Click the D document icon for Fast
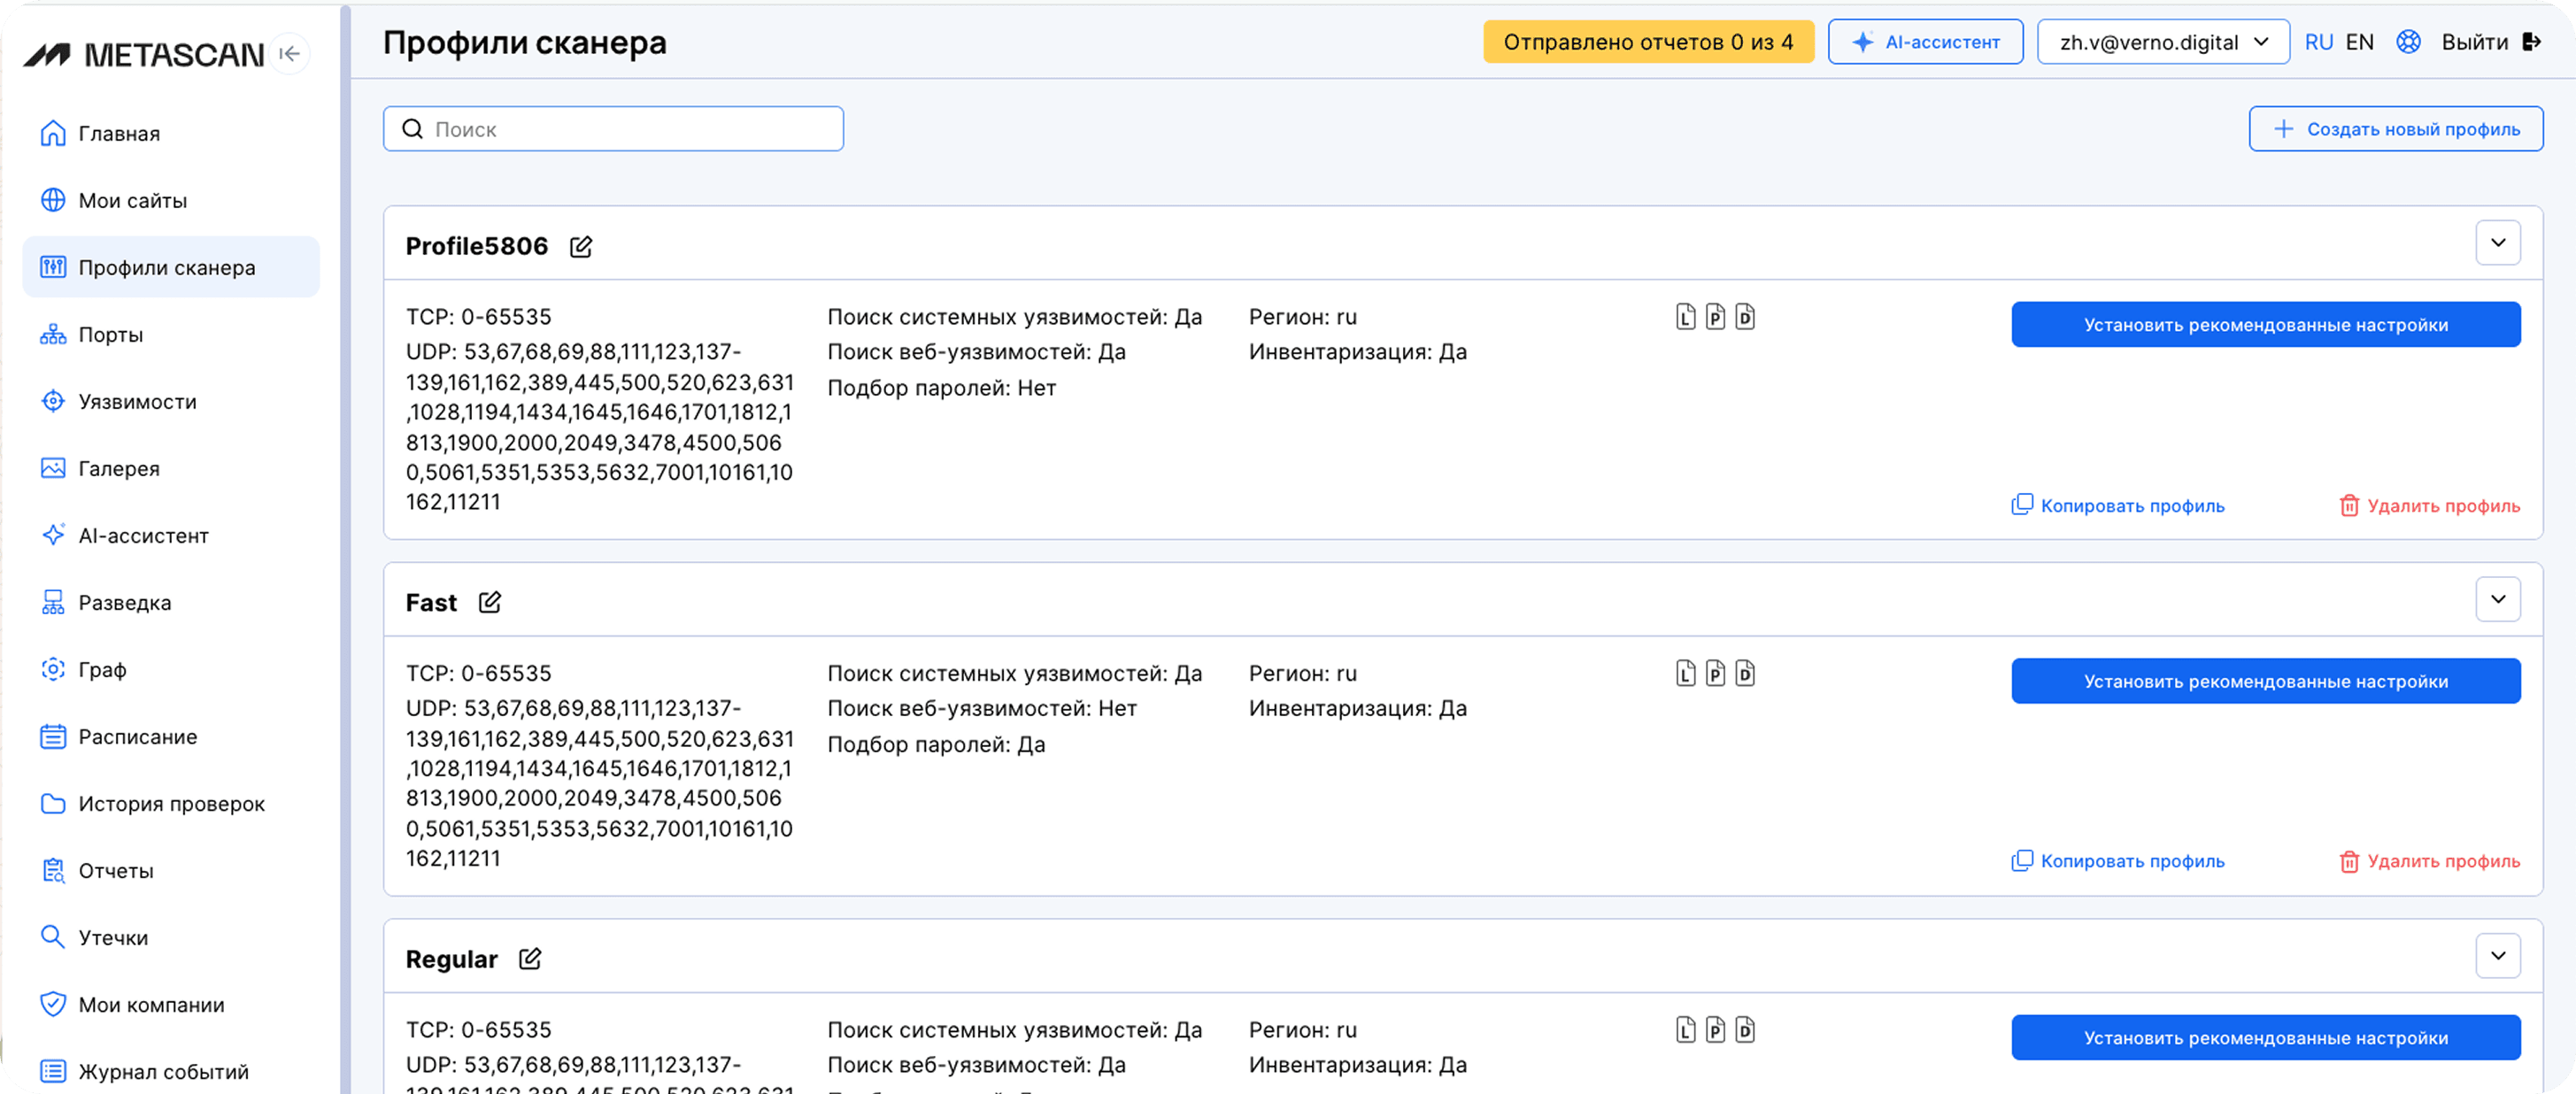Screen dimensions: 2576x1094 point(1745,673)
